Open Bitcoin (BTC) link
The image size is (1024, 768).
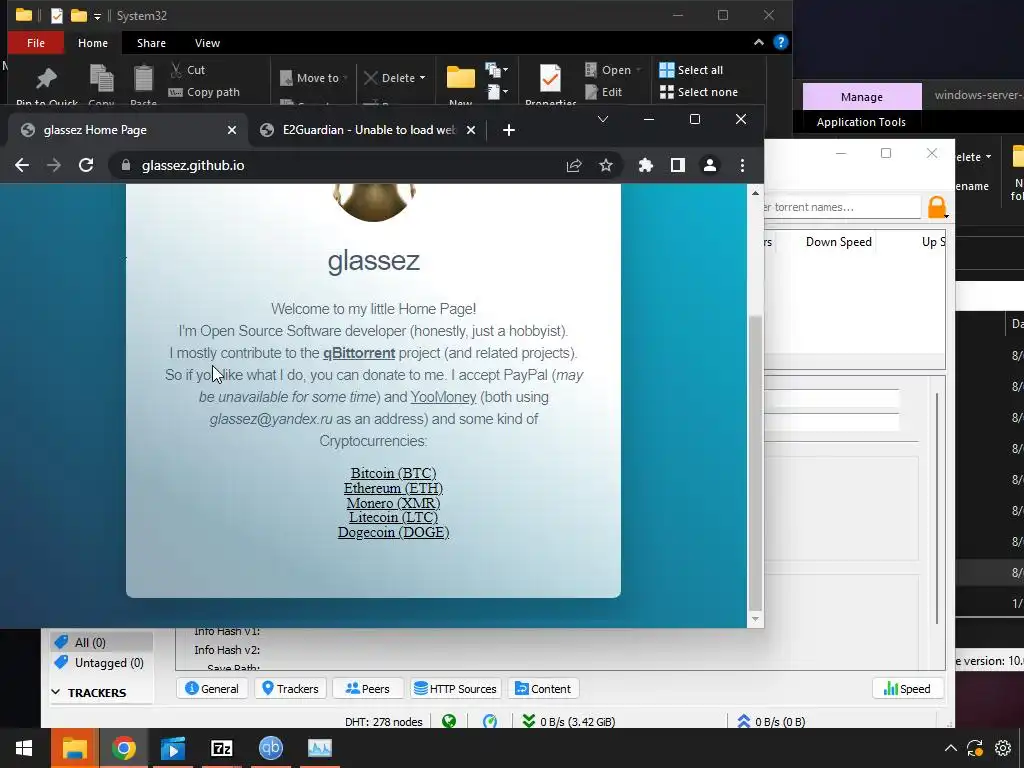tap(393, 473)
